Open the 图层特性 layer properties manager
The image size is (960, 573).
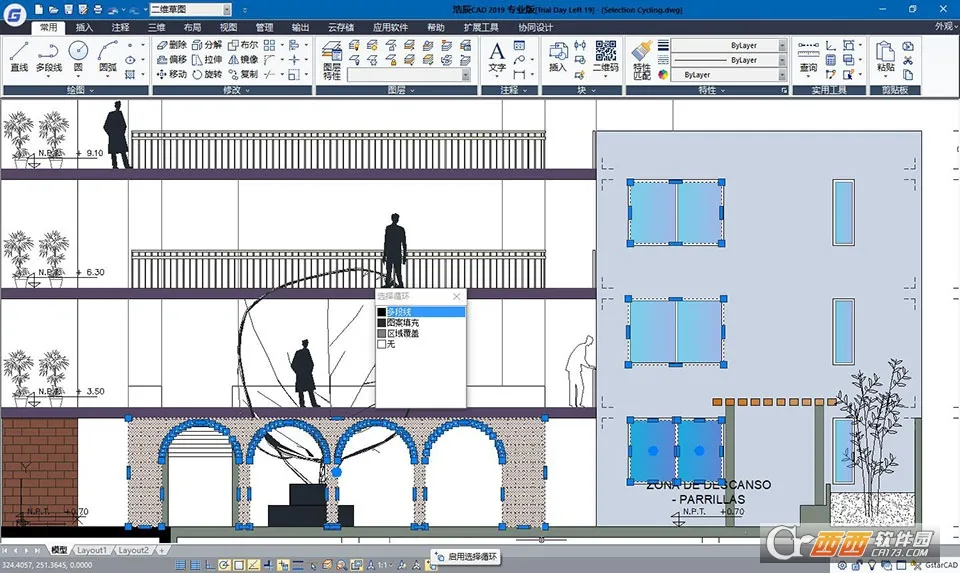332,58
